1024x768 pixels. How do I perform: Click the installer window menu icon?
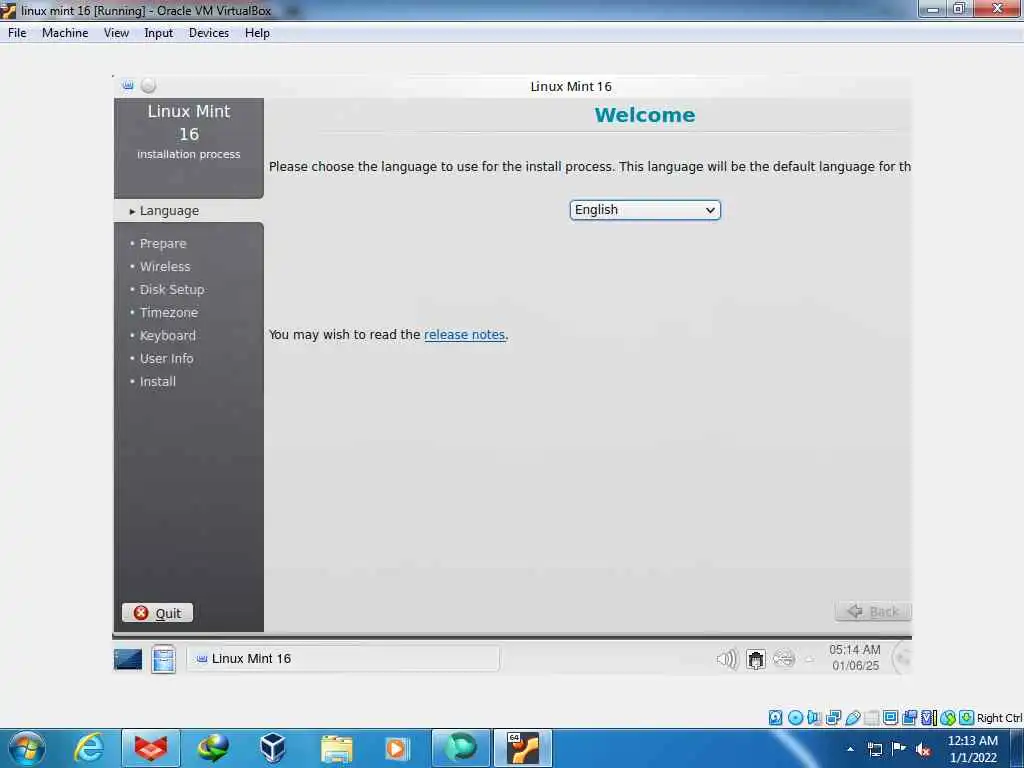pos(128,85)
